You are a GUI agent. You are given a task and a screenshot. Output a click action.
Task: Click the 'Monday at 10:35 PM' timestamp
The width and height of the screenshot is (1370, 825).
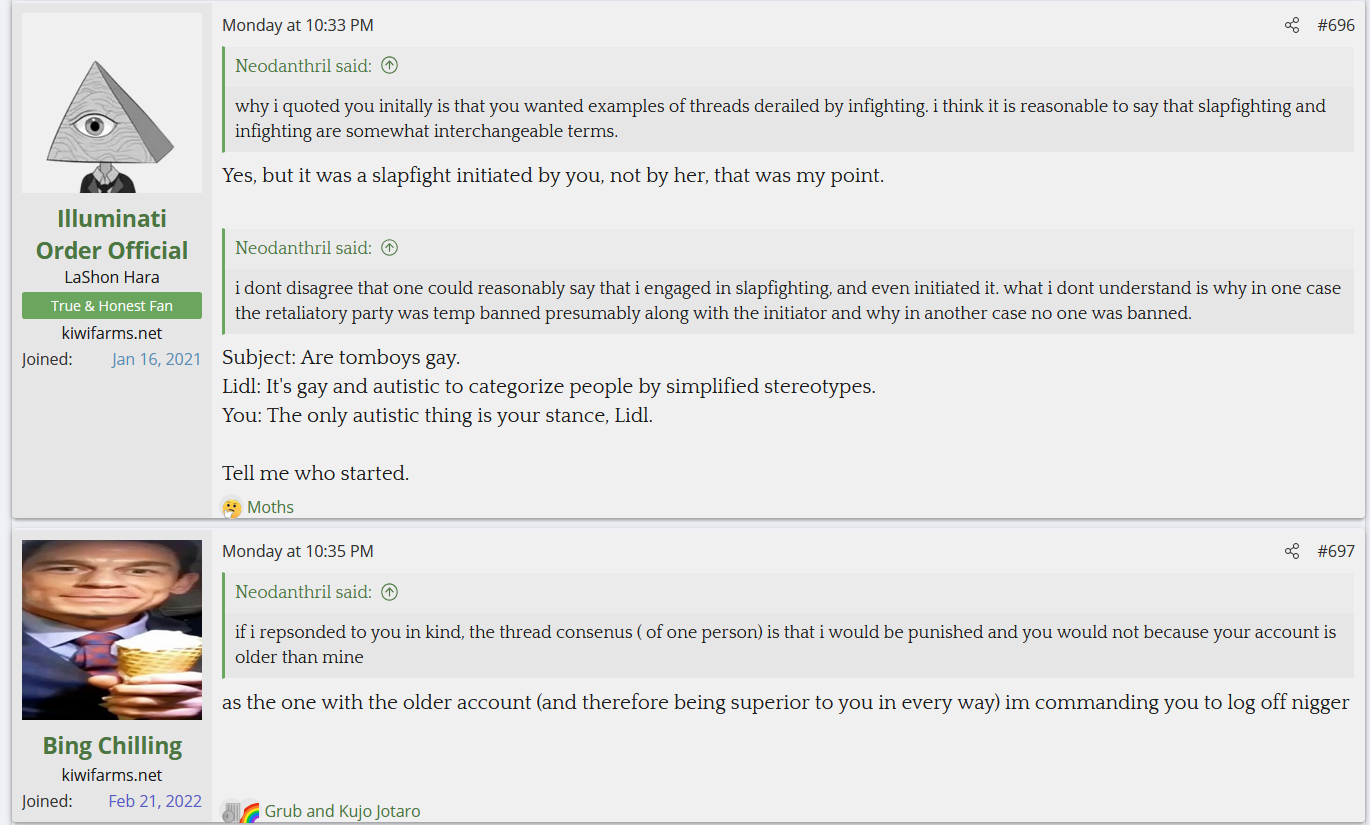[x=298, y=552]
